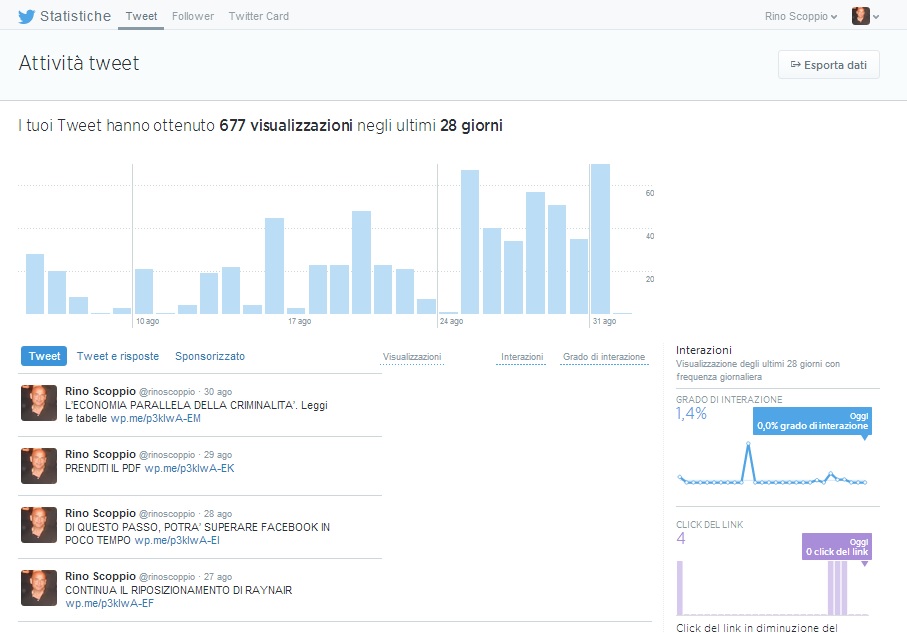Sort by the Interazioni column header
This screenshot has width=907, height=633.
522,357
